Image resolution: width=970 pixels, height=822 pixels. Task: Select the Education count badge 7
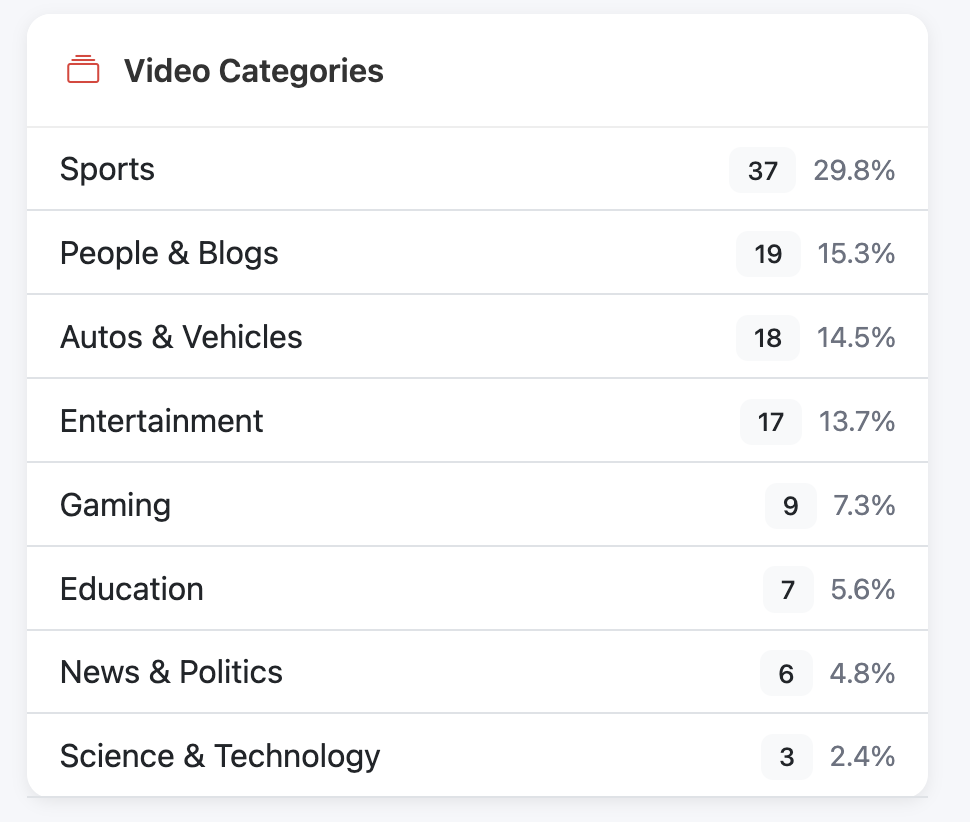point(787,590)
